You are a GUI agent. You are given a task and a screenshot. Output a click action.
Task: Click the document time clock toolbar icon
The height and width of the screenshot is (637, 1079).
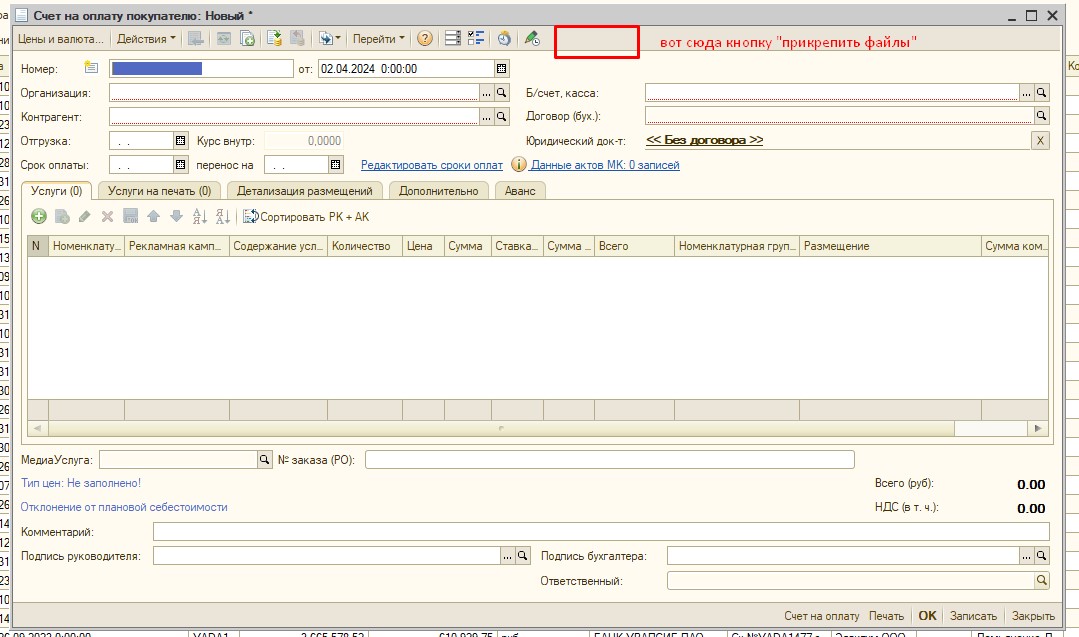[x=504, y=39]
